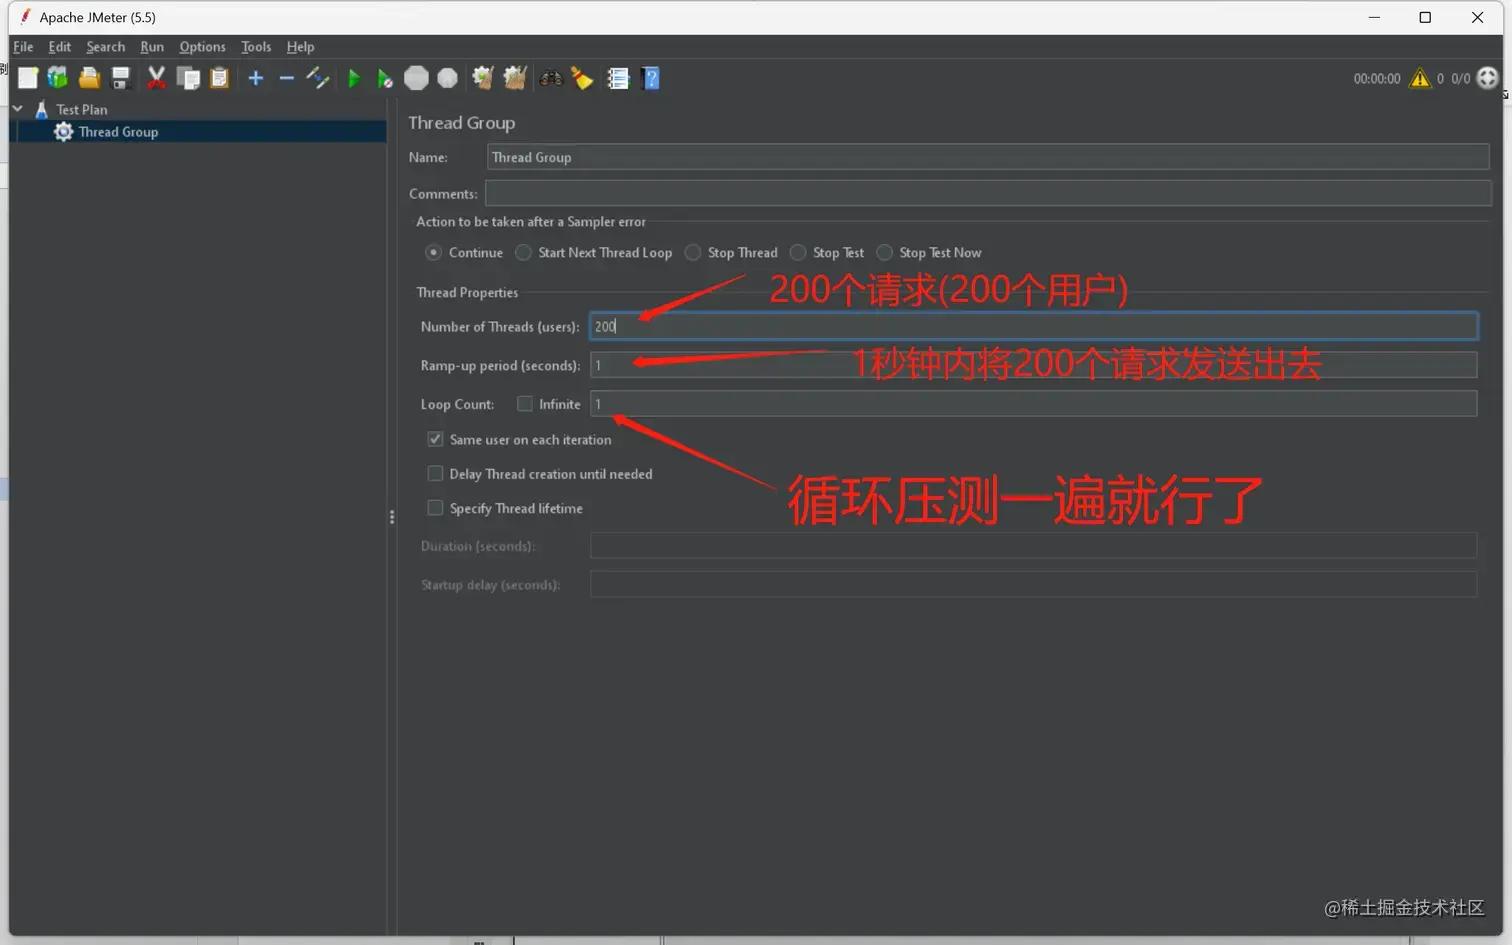Click the Clear results broom icon

483,78
